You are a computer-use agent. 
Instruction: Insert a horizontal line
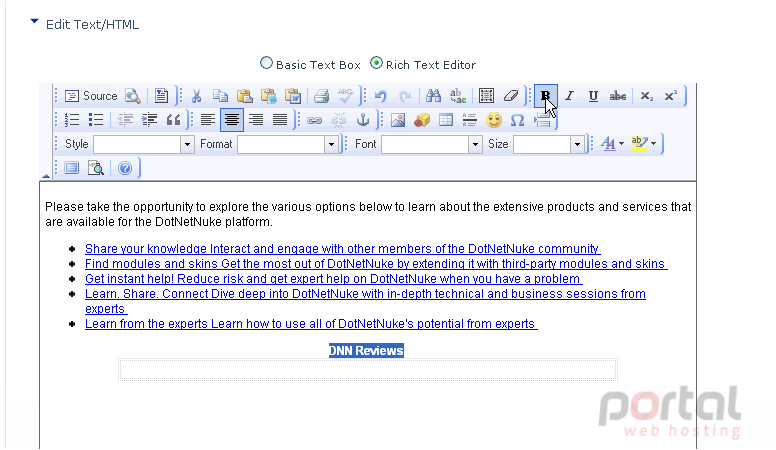tap(470, 120)
